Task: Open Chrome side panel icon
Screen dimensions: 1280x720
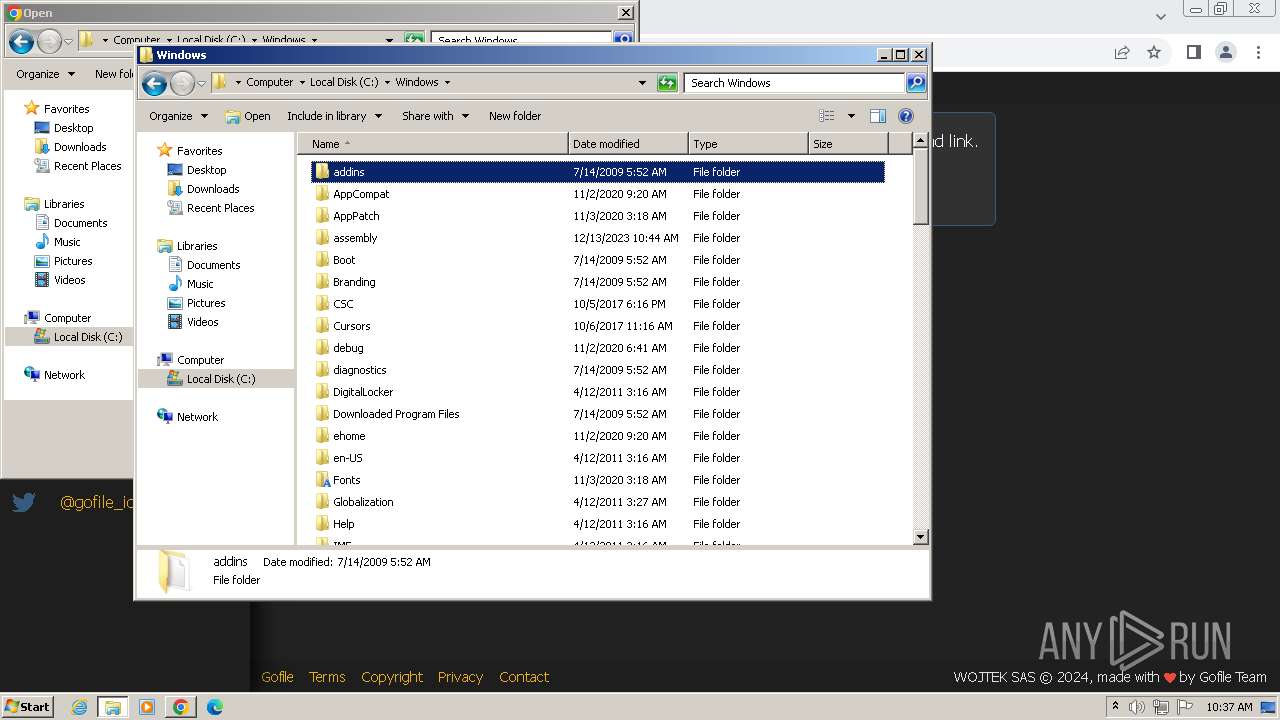Action: click(x=1193, y=52)
